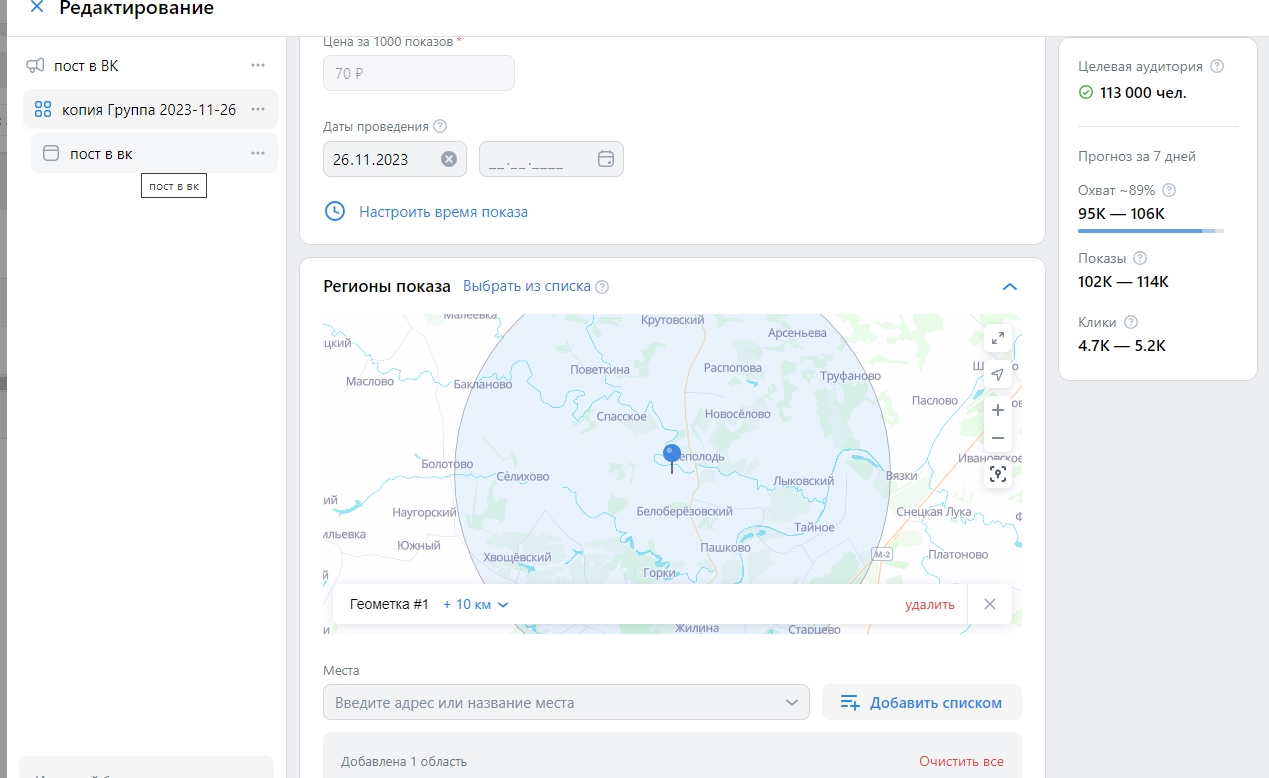The height and width of the screenshot is (778, 1269).
Task: Open options menu for ad пост в вк
Action: tap(258, 153)
